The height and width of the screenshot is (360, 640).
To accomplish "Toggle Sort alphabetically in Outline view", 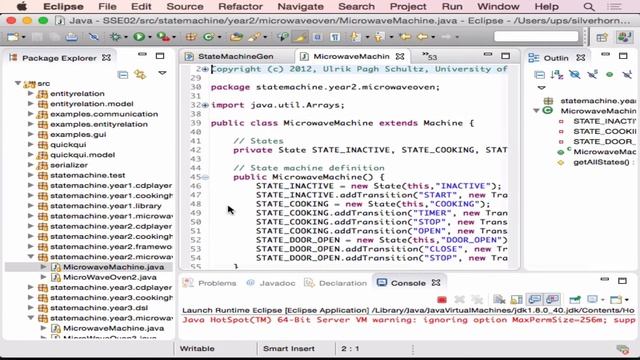I will pos(557,75).
